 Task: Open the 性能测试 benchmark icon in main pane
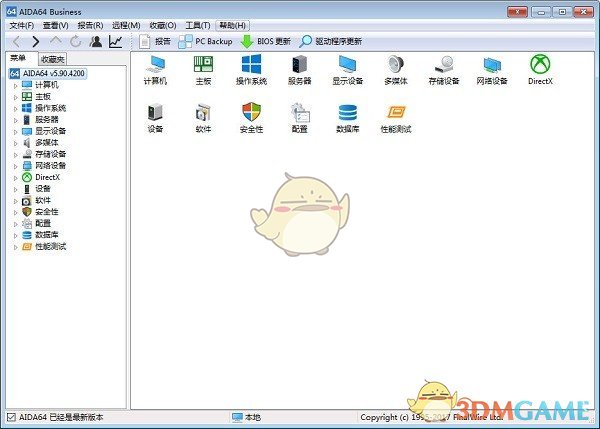(396, 118)
